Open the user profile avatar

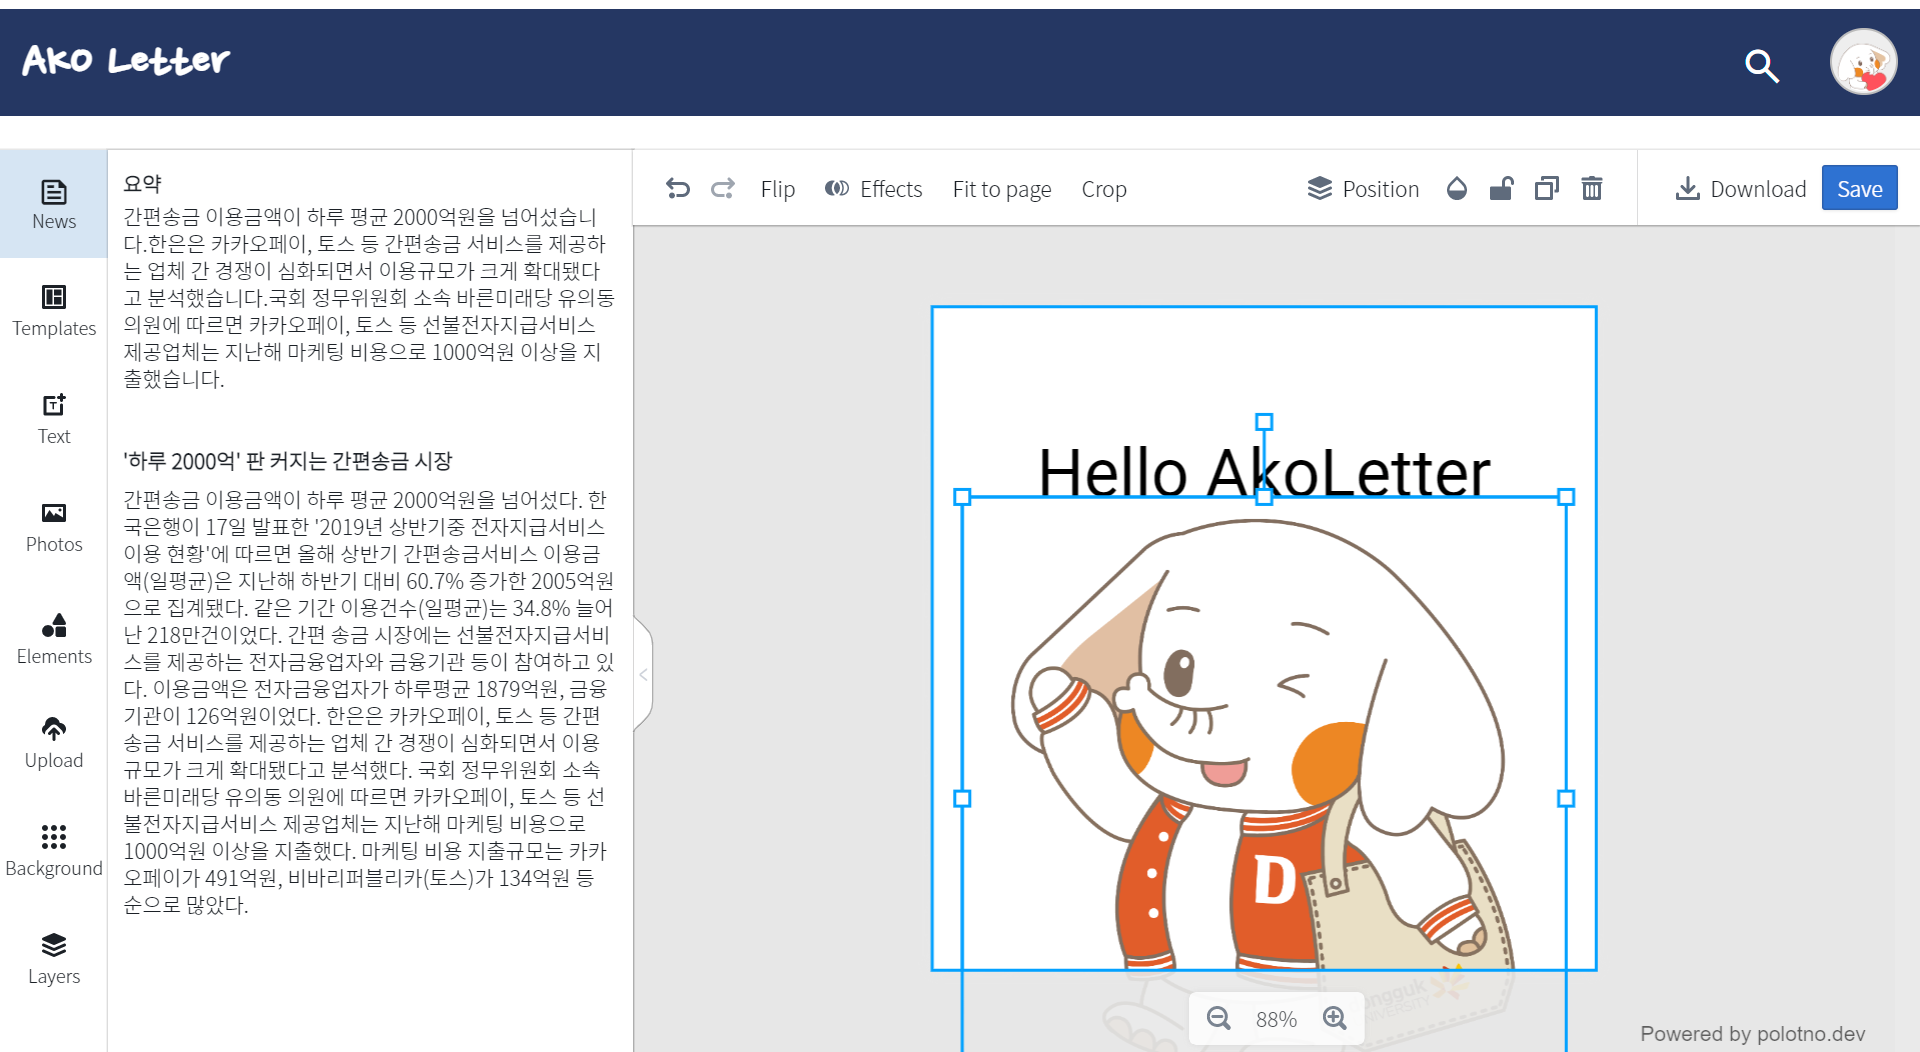tap(1864, 62)
